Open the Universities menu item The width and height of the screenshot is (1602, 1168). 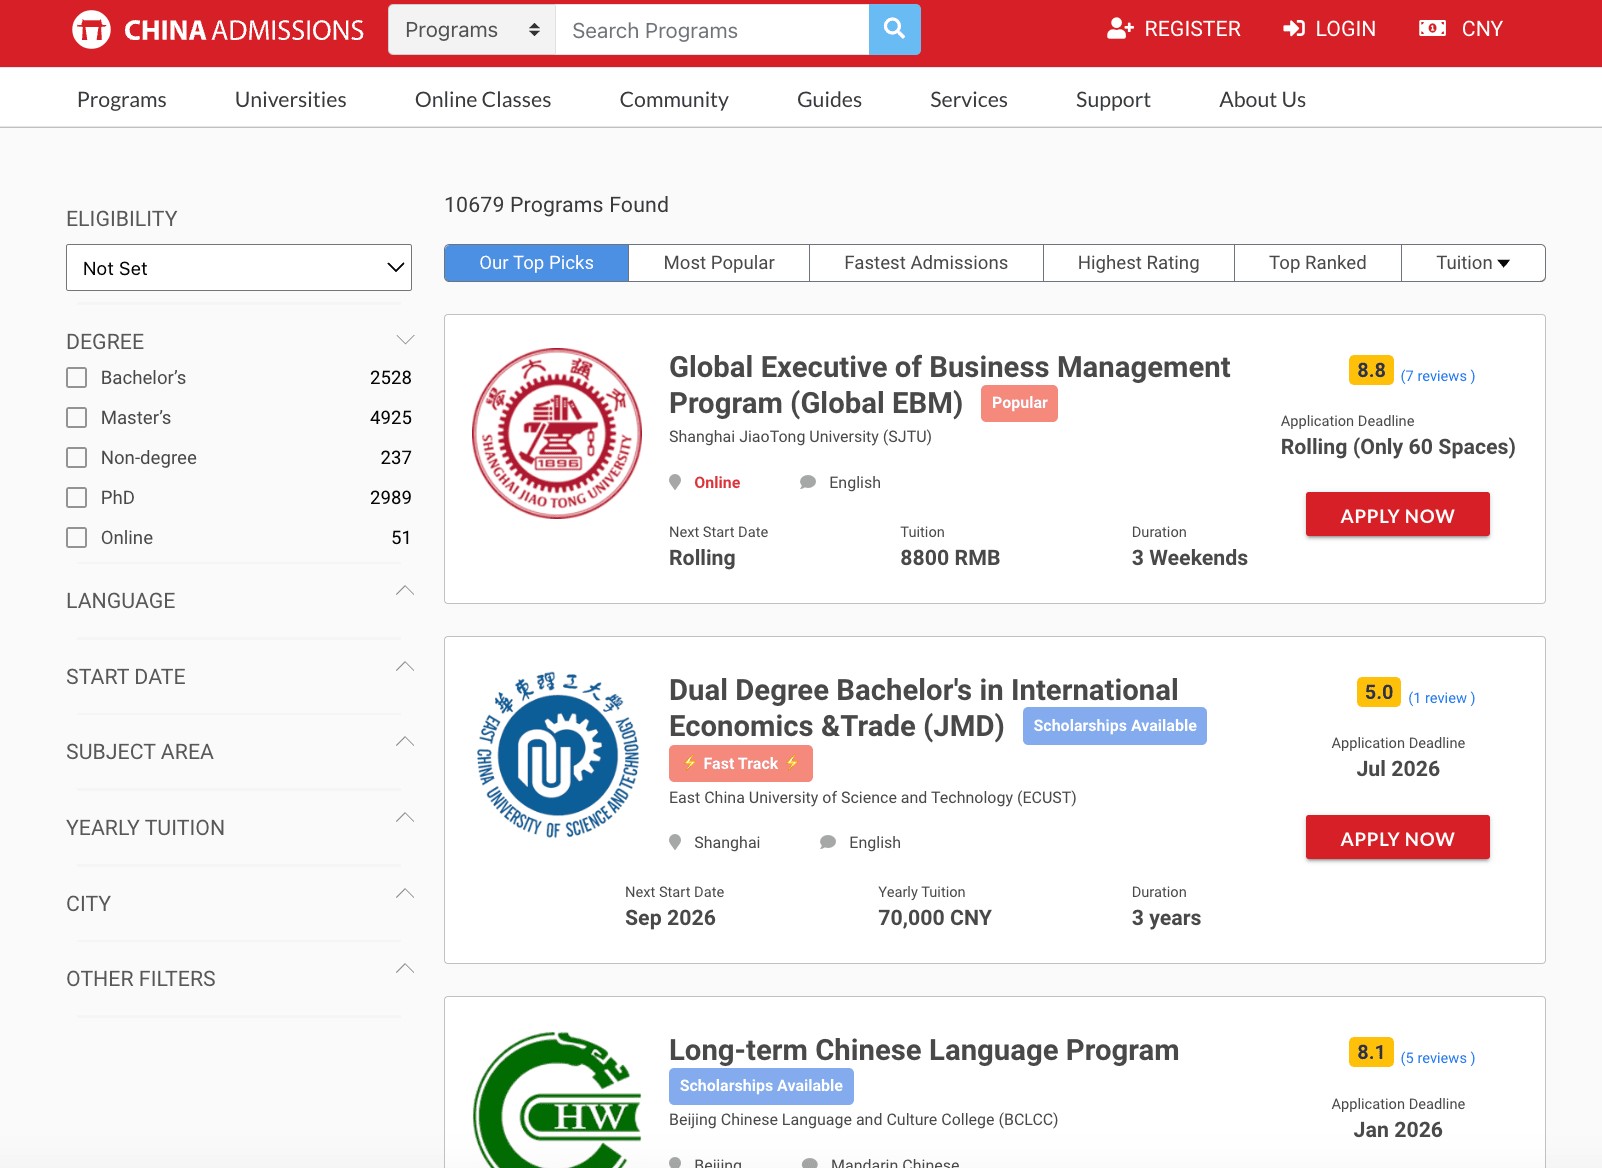click(x=290, y=100)
